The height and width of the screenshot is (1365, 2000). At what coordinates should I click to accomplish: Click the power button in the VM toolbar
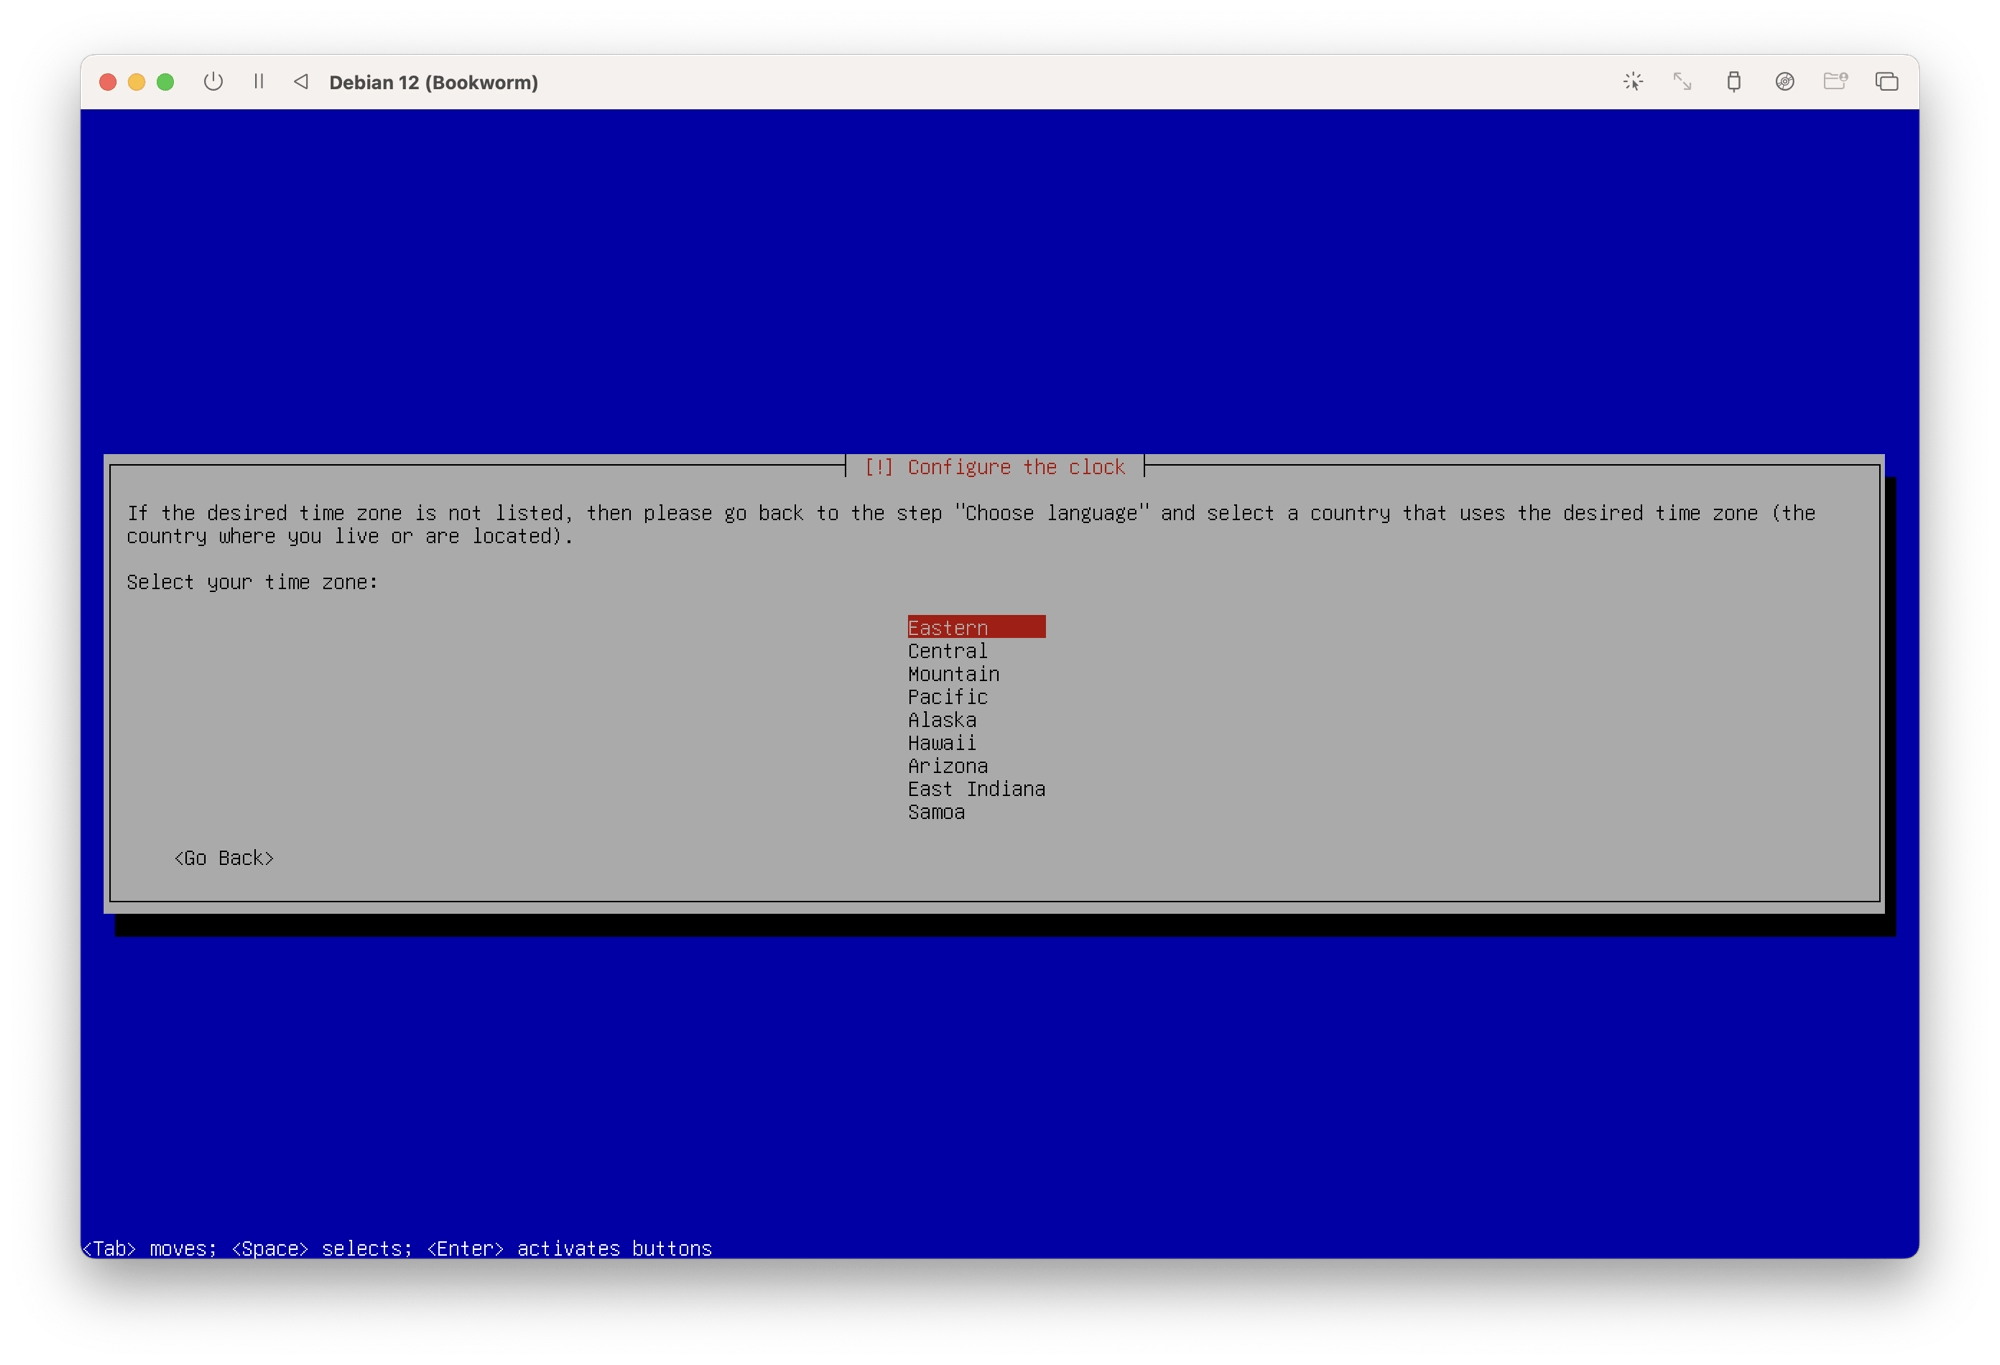214,82
